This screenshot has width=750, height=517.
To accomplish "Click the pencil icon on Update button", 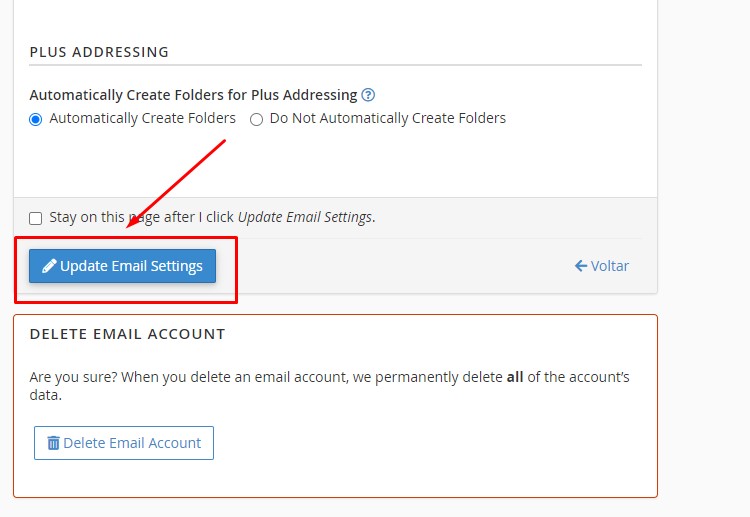I will click(49, 266).
